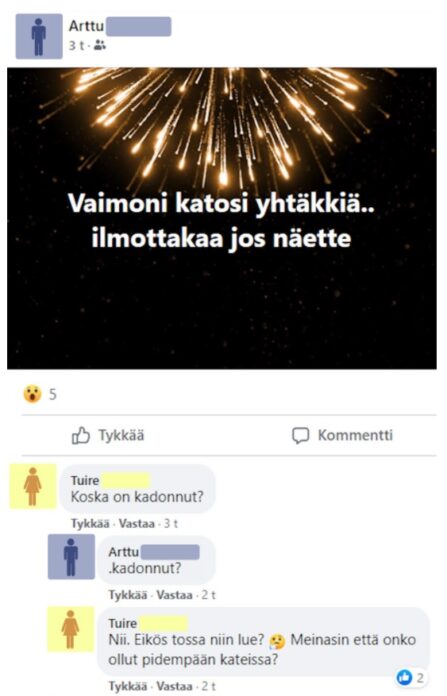The image size is (447, 696).
Task: Click the surprised face reaction emoji
Action: coord(32,394)
